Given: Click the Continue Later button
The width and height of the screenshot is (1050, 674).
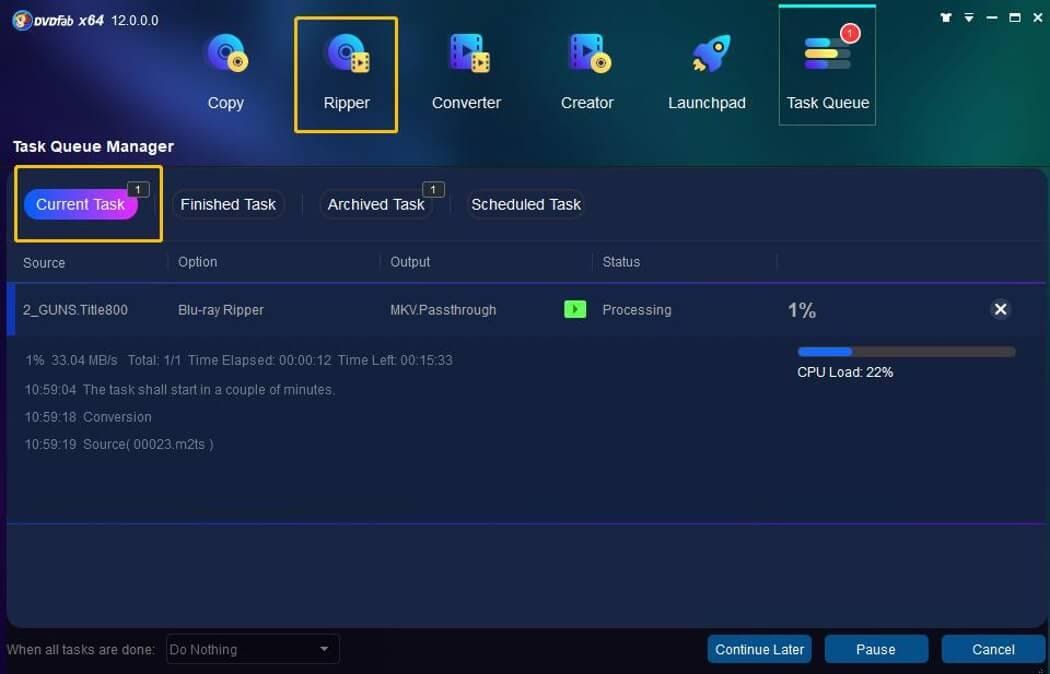Looking at the screenshot, I should 759,649.
